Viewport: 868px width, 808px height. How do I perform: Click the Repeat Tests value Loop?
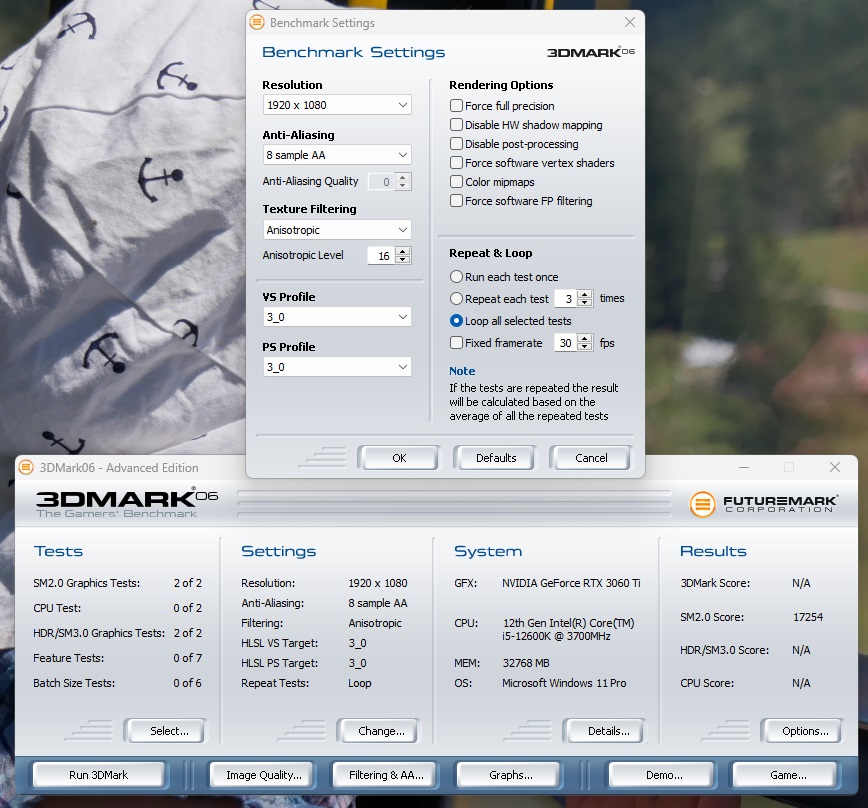(360, 683)
